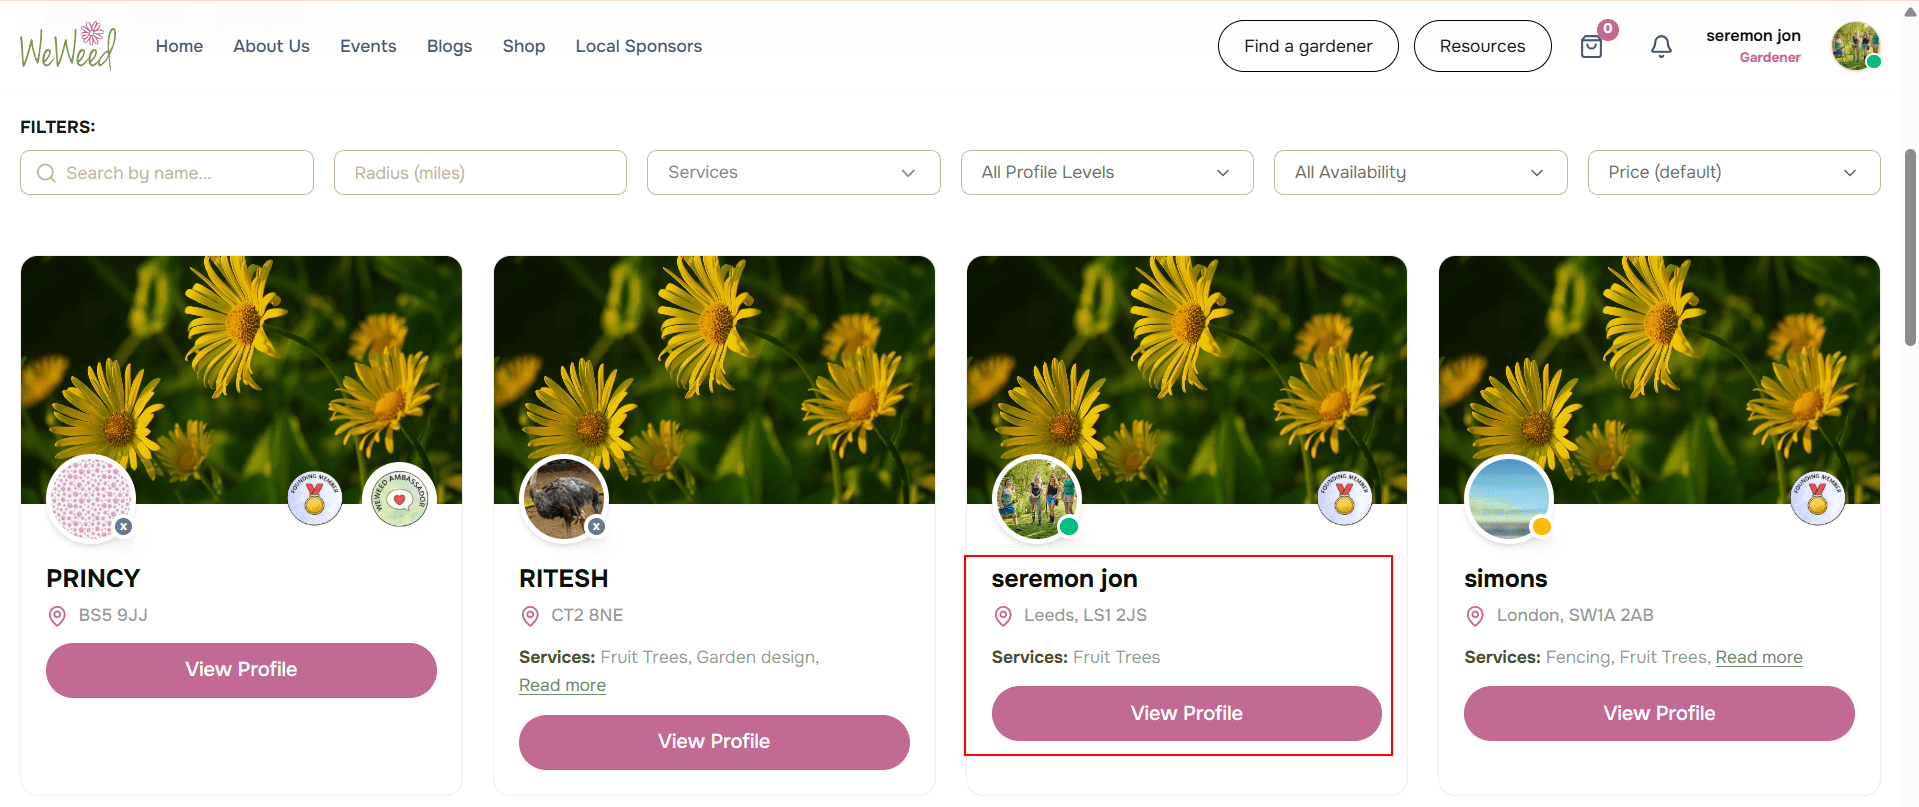Expand the Price (default) sort dropdown
Image resolution: width=1919 pixels, height=807 pixels.
(x=1733, y=172)
